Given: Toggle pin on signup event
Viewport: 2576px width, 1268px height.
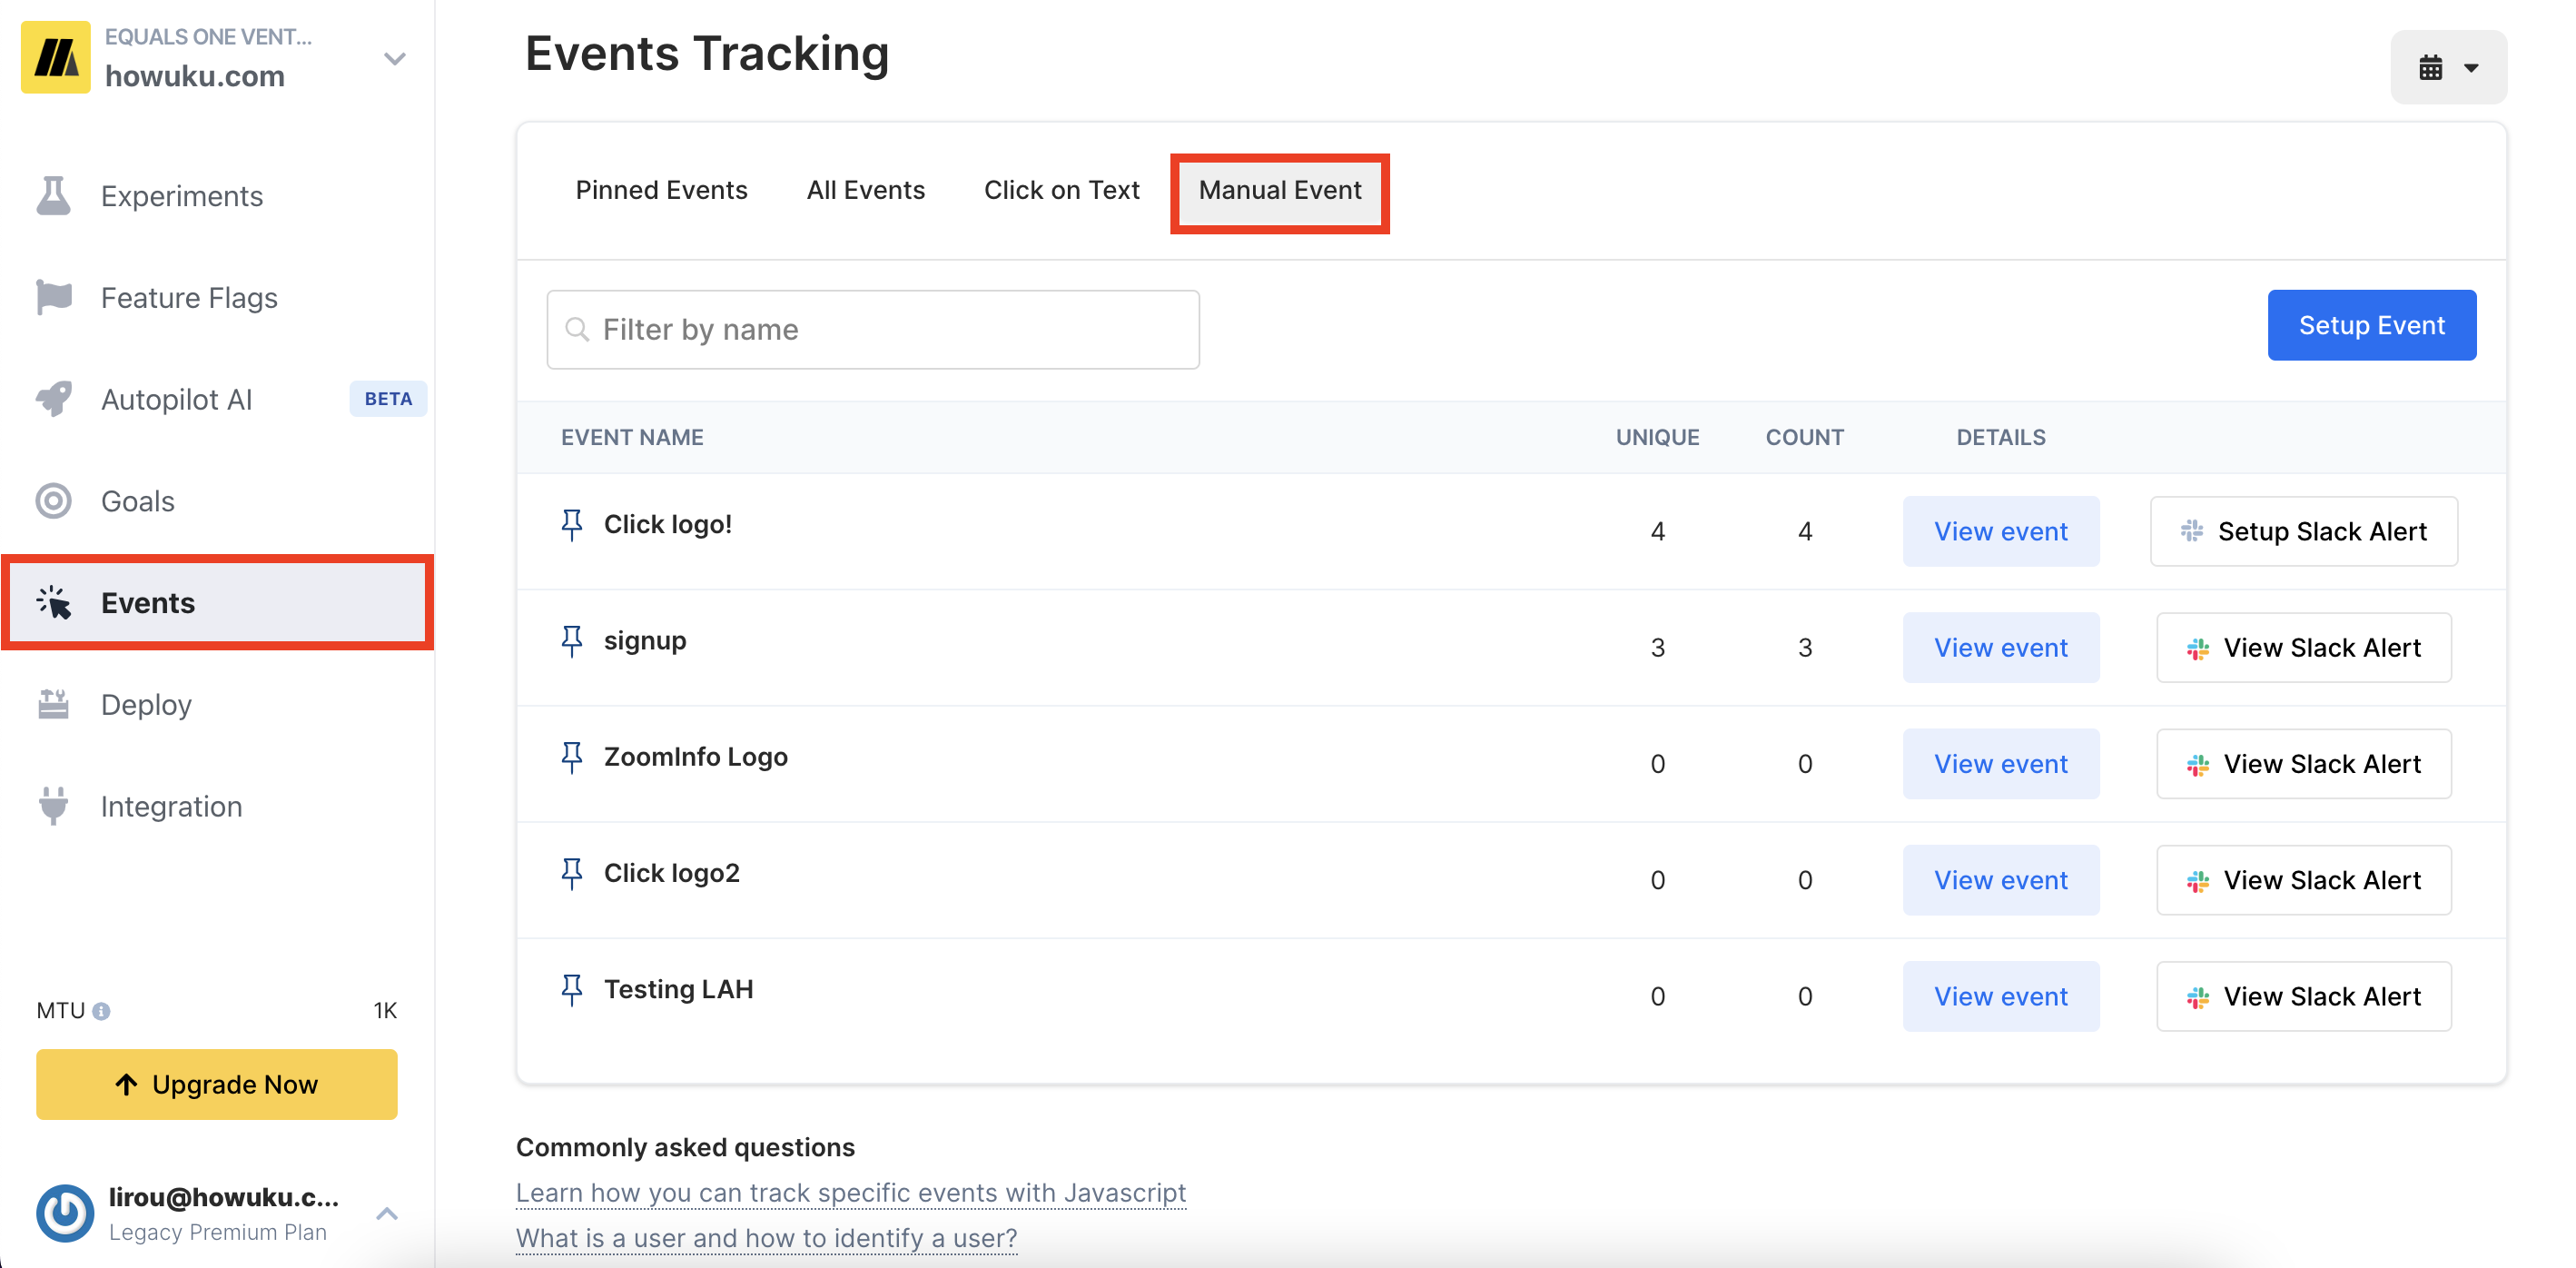Looking at the screenshot, I should coord(572,641).
